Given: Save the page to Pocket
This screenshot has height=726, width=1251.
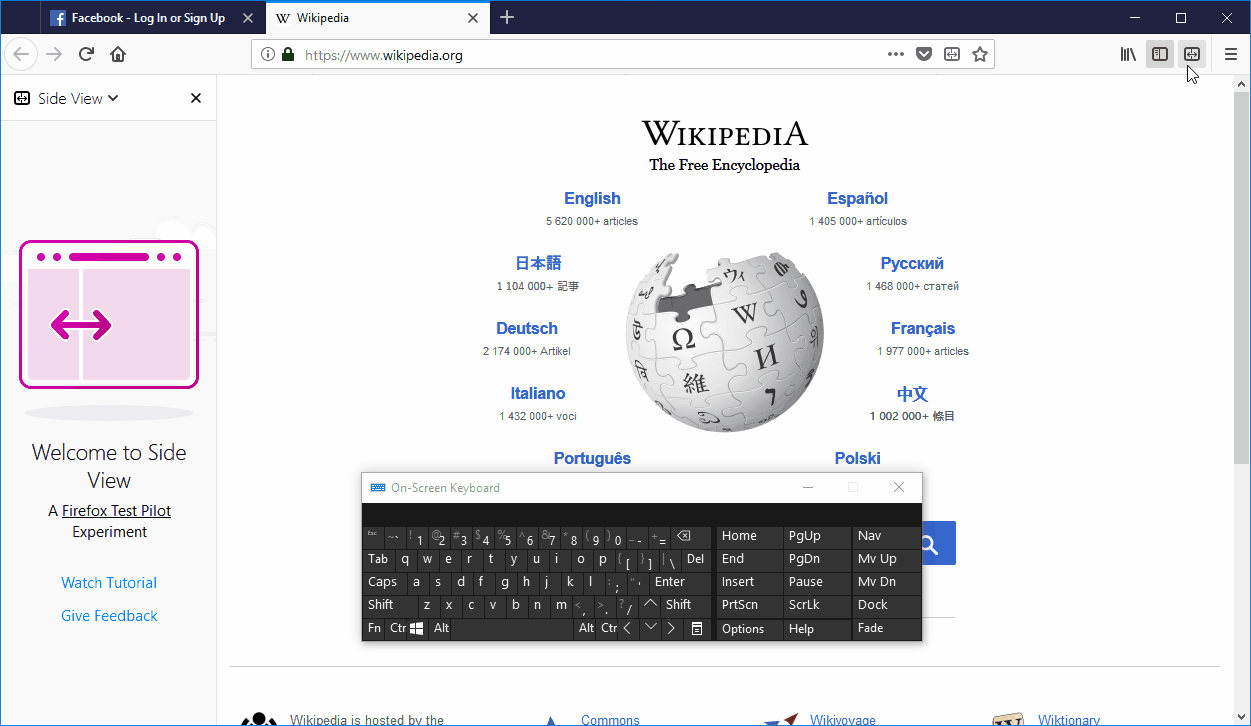Looking at the screenshot, I should pyautogui.click(x=923, y=54).
